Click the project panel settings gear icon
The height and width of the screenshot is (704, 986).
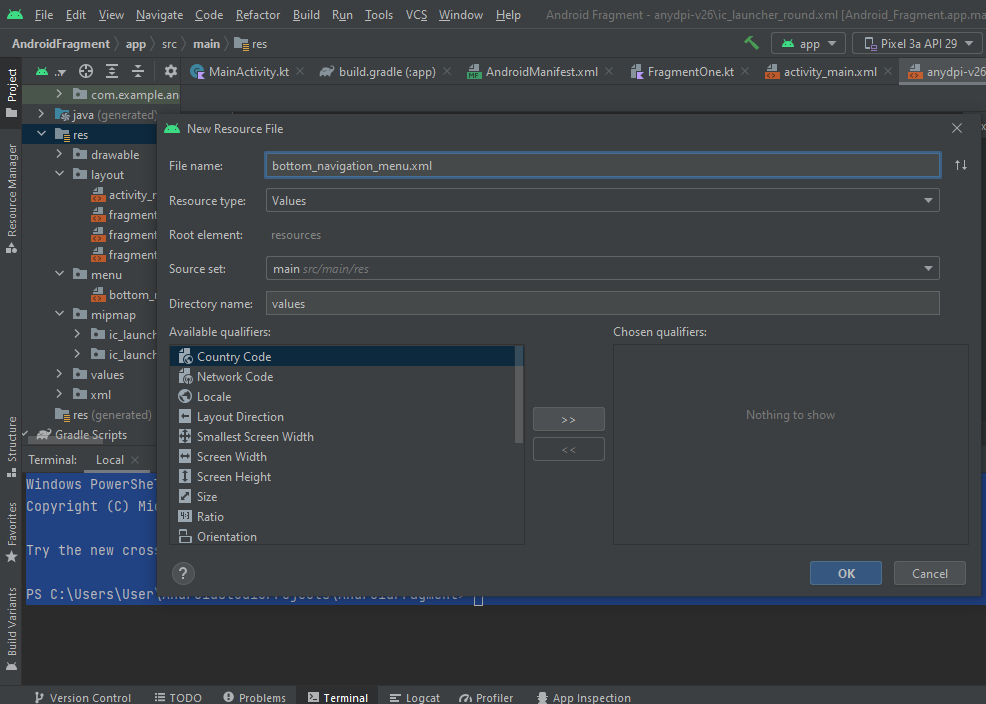tap(170, 71)
